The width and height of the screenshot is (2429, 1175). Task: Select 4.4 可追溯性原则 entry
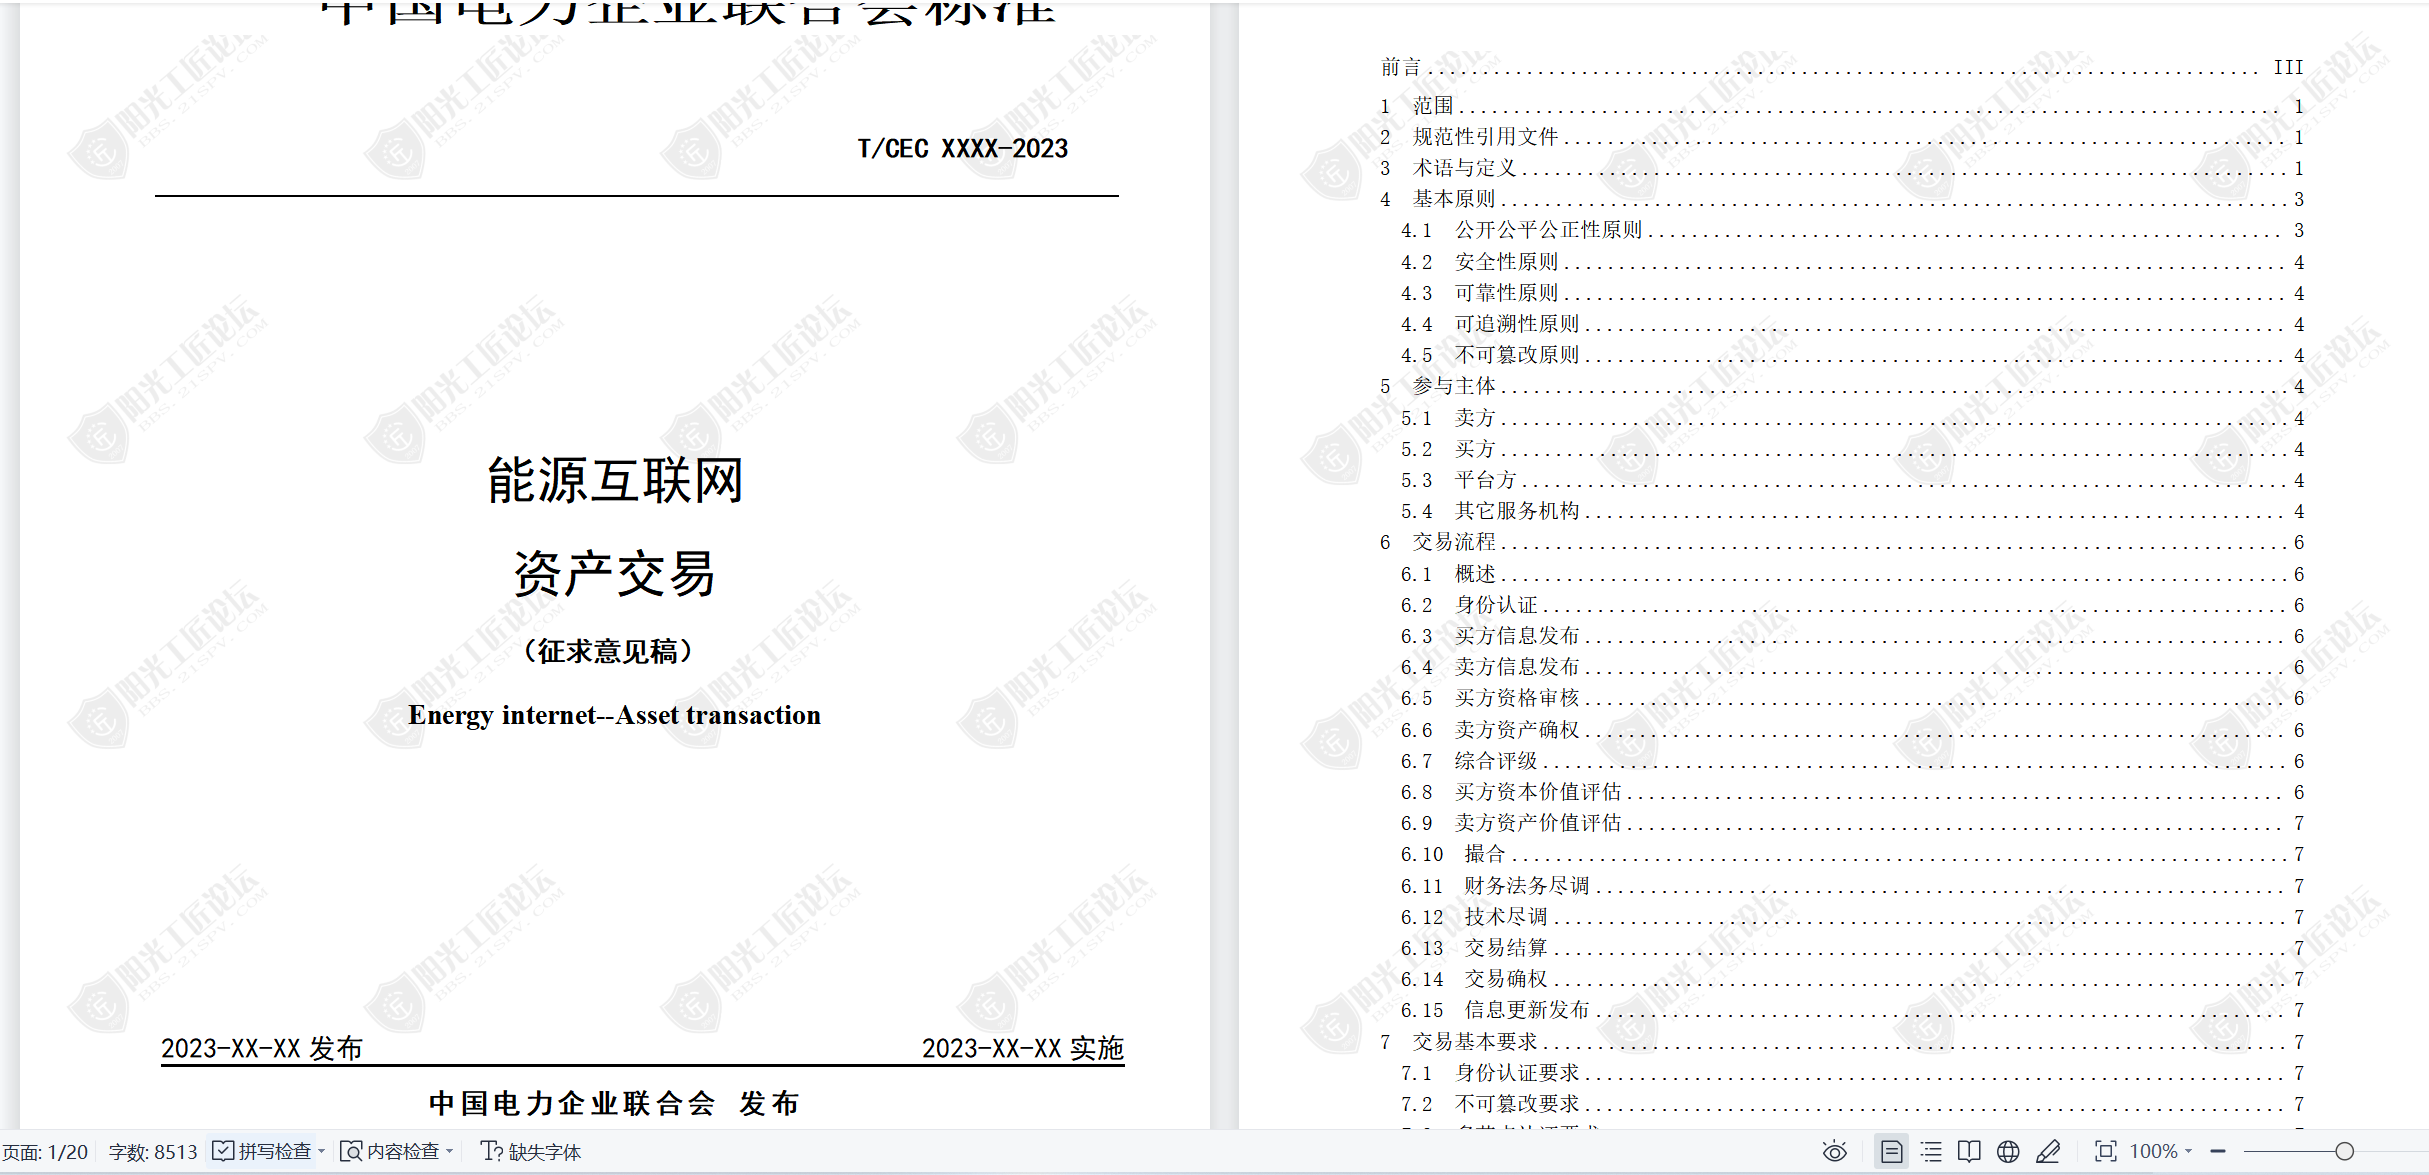coord(1852,324)
